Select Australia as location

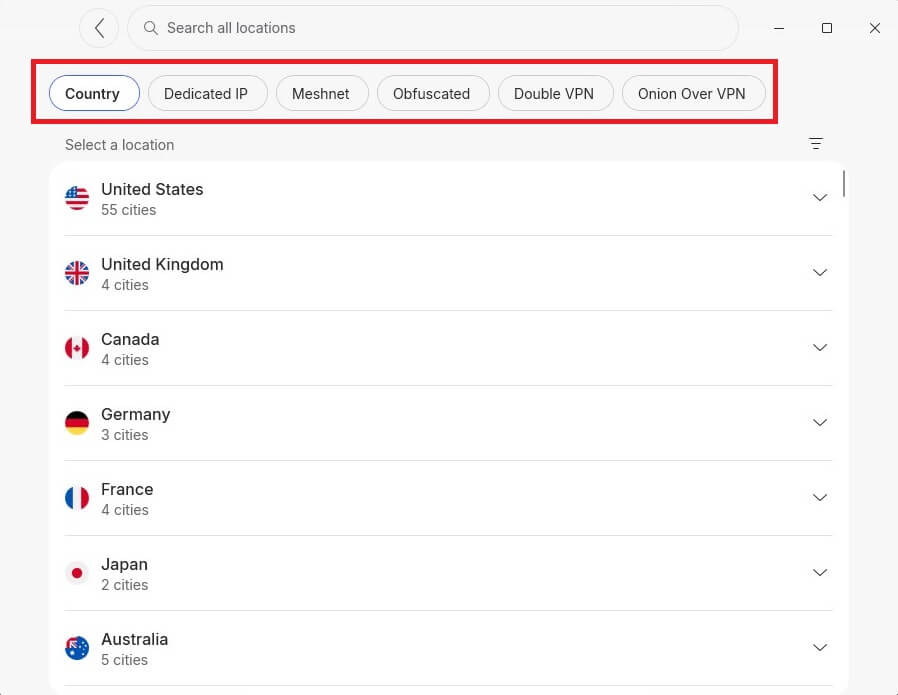point(448,649)
